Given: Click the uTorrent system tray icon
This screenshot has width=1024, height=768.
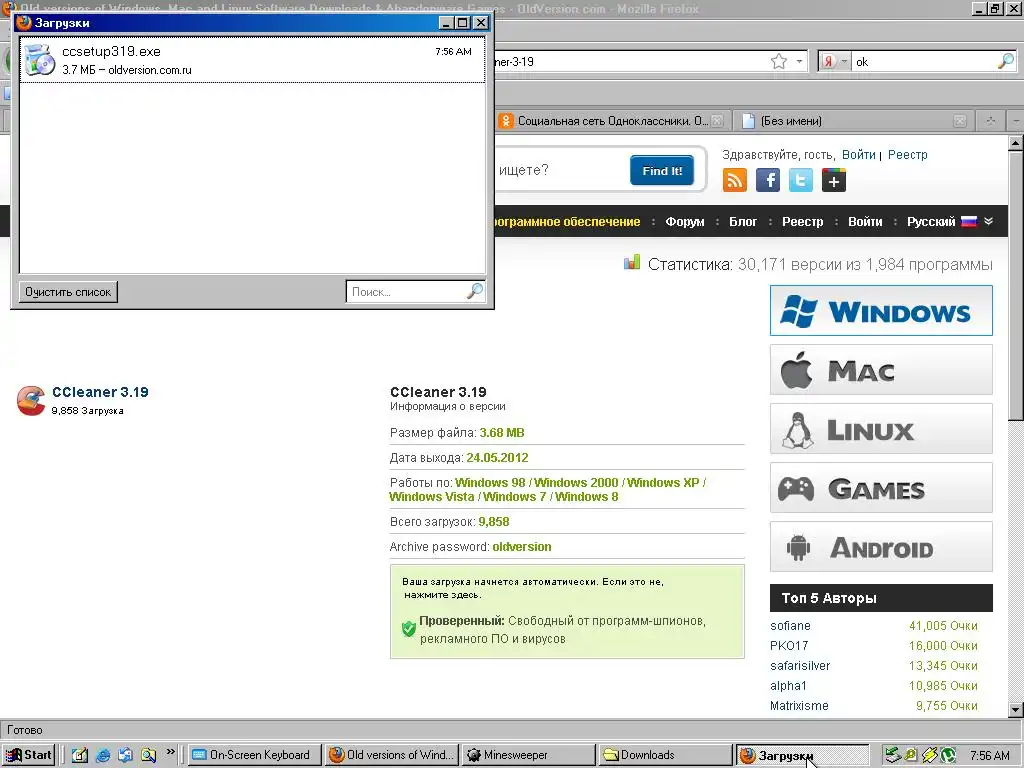Looking at the screenshot, I should pos(948,755).
